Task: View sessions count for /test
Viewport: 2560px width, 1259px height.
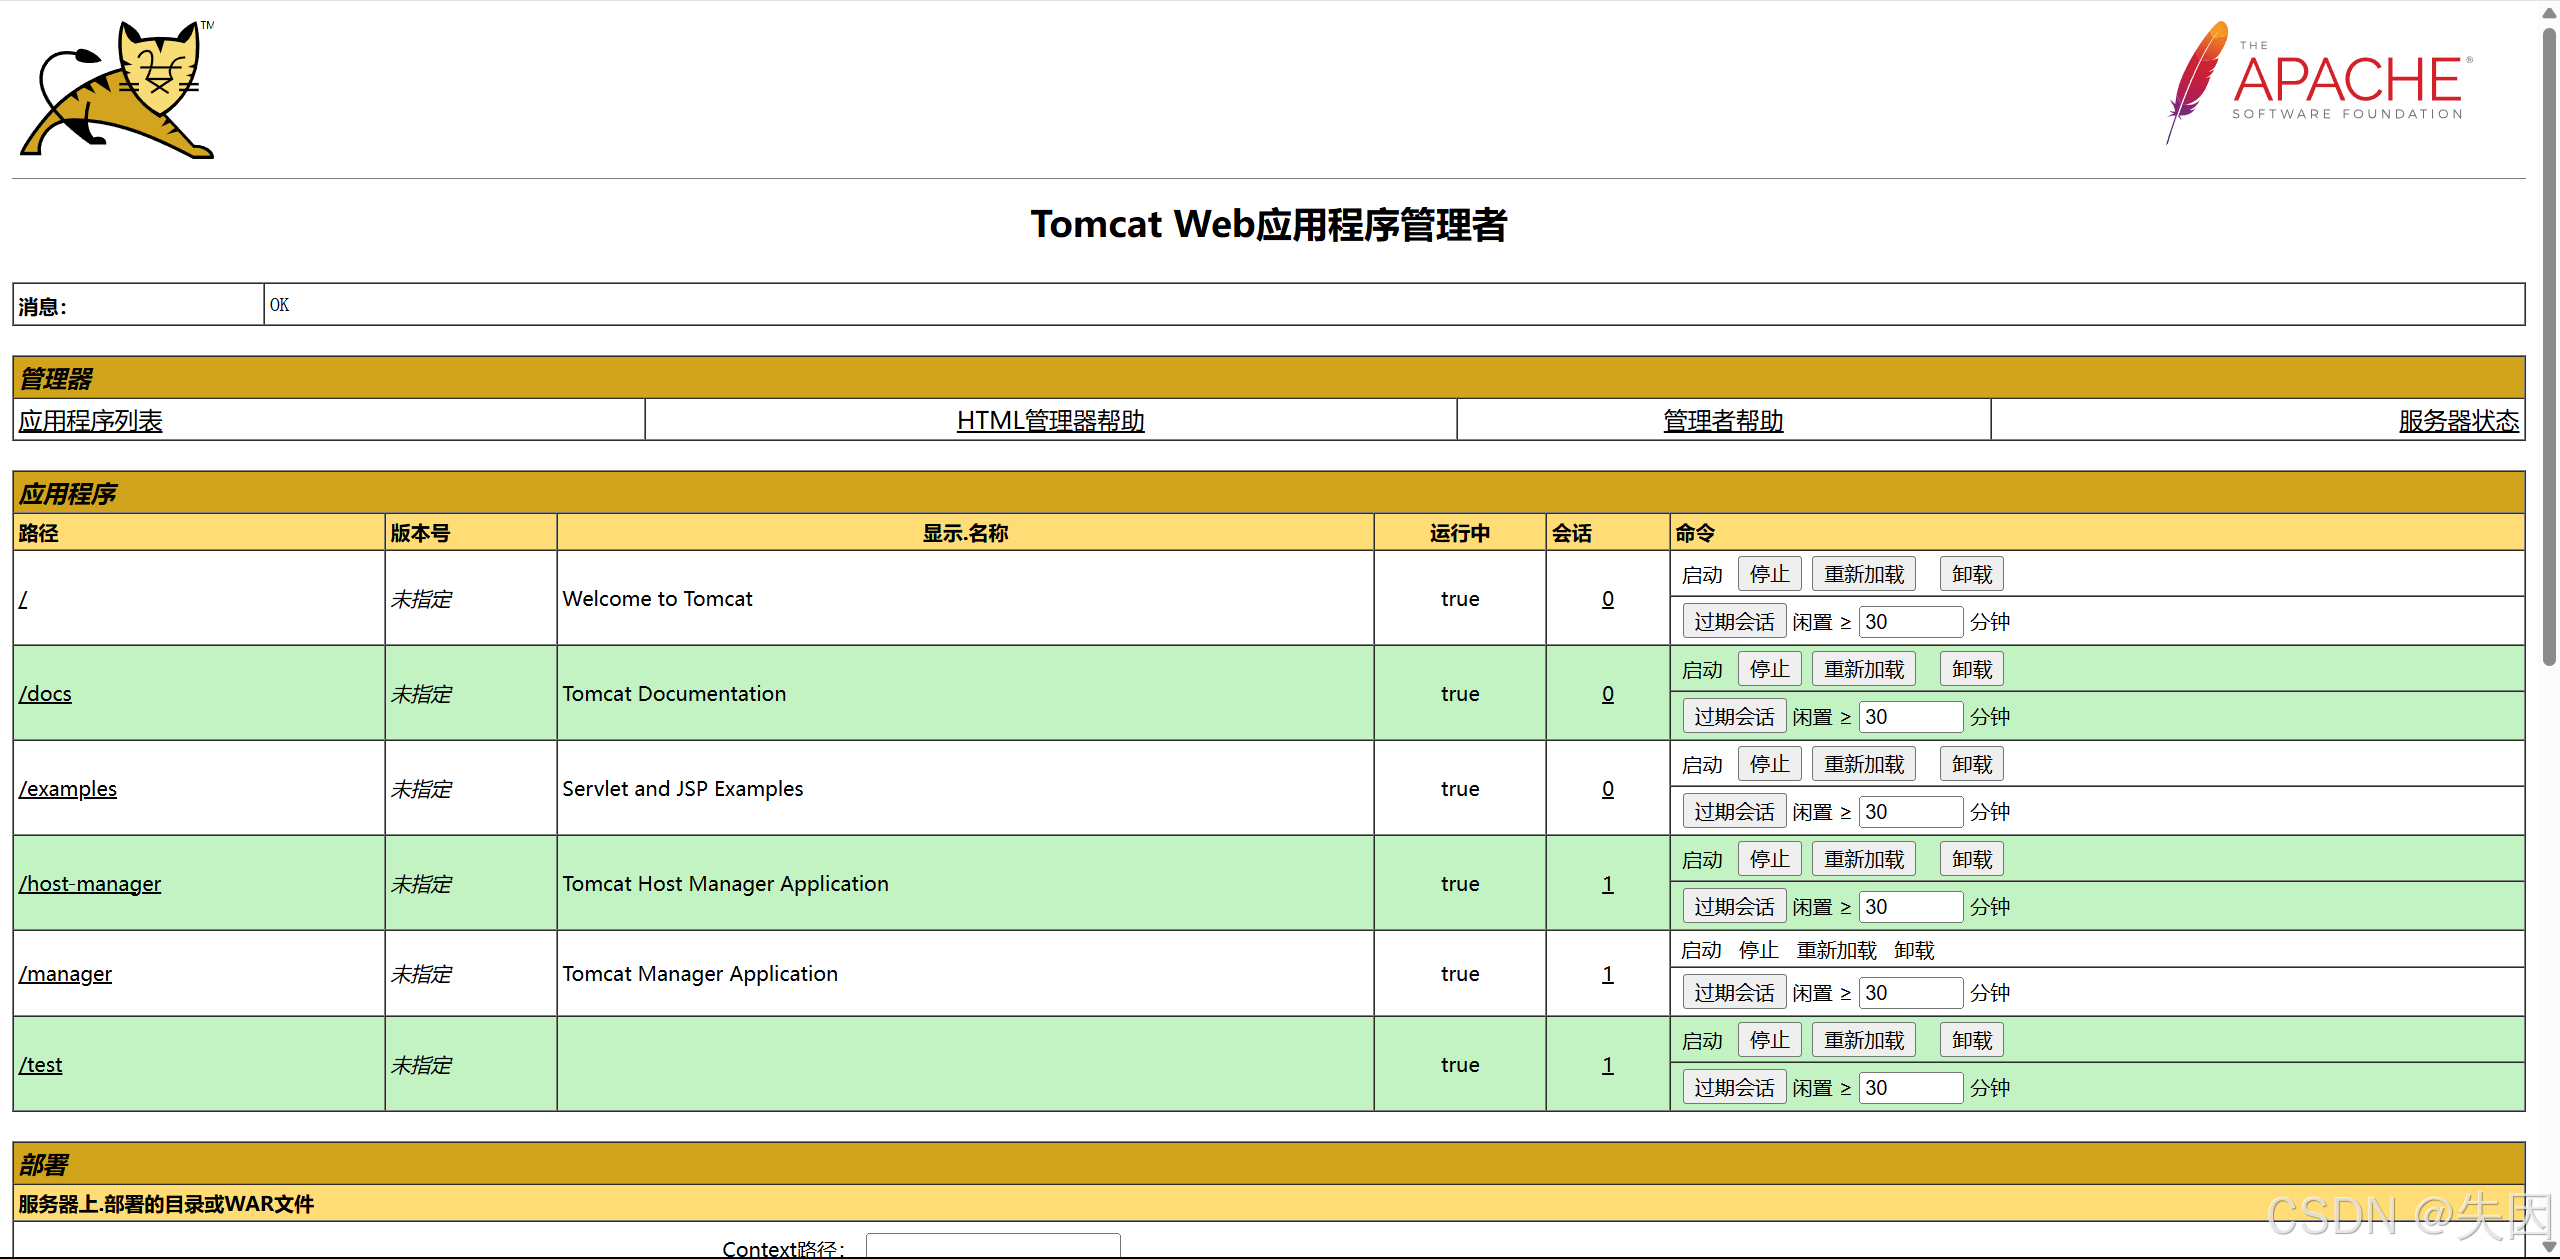Action: click(x=1607, y=1064)
